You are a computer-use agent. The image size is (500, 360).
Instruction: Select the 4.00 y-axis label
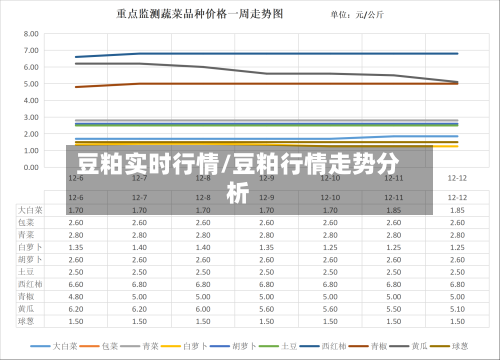pyautogui.click(x=31, y=101)
